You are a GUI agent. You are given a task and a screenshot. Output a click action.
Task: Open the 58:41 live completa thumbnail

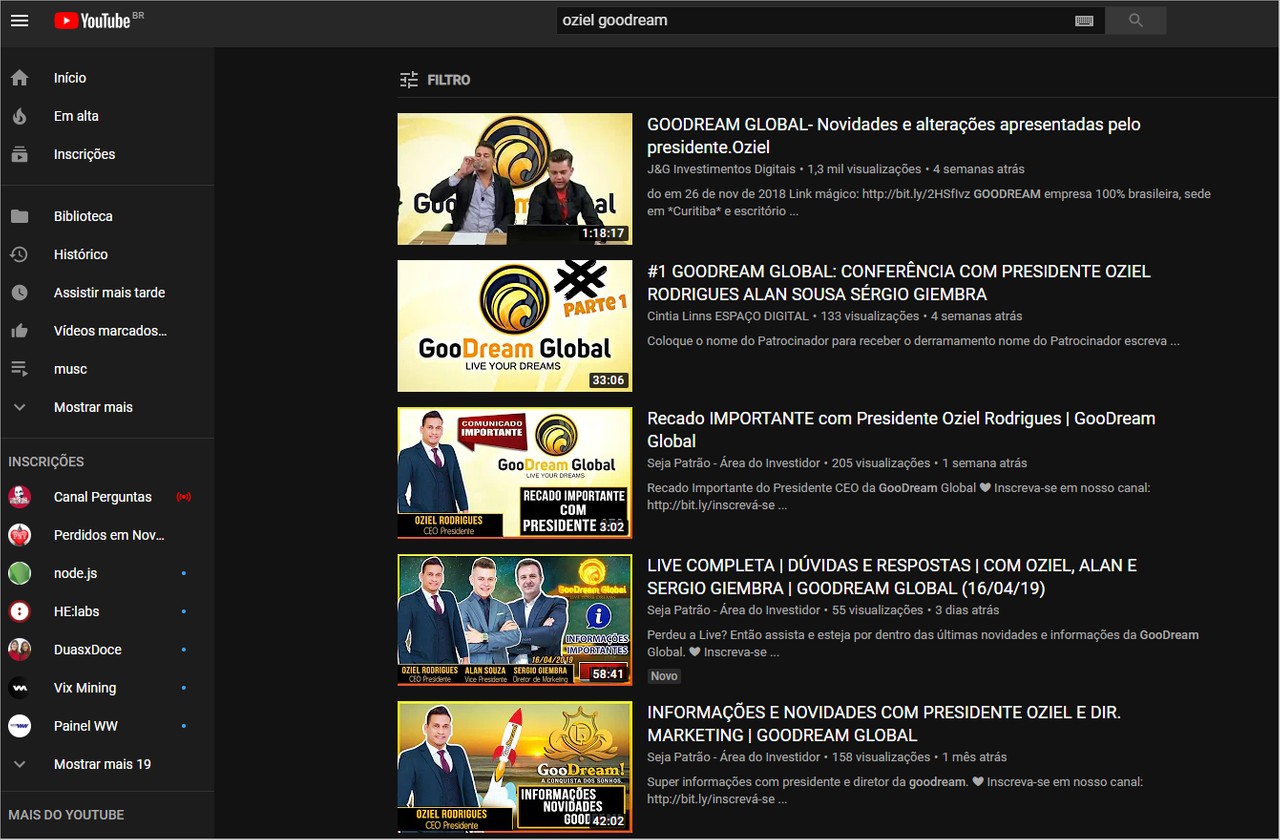(x=515, y=620)
